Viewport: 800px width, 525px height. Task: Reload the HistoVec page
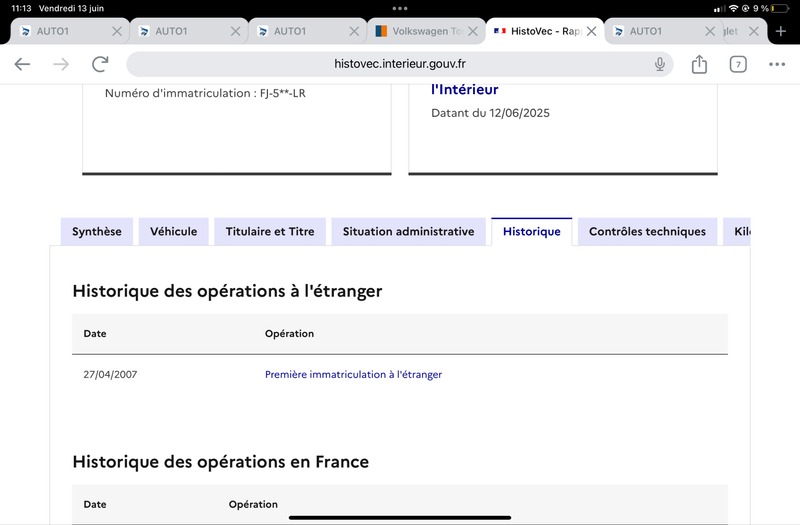point(100,64)
